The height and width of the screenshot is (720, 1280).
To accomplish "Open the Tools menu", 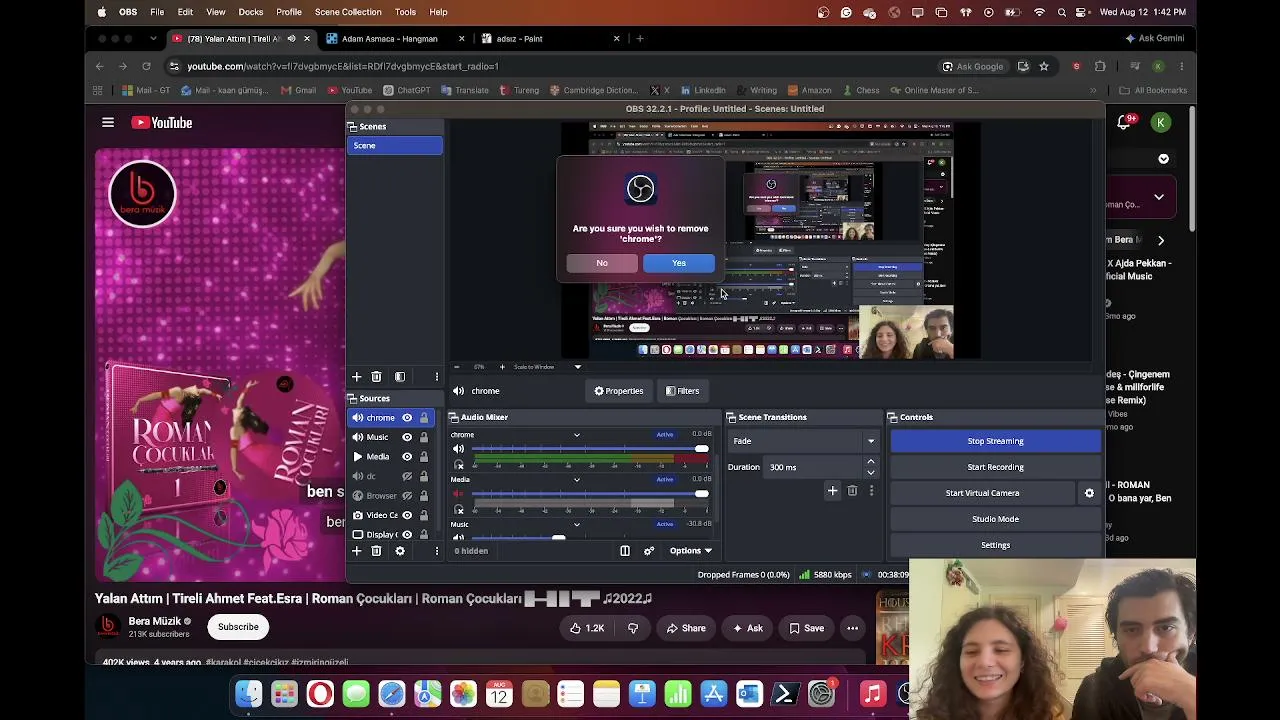I will [x=405, y=12].
